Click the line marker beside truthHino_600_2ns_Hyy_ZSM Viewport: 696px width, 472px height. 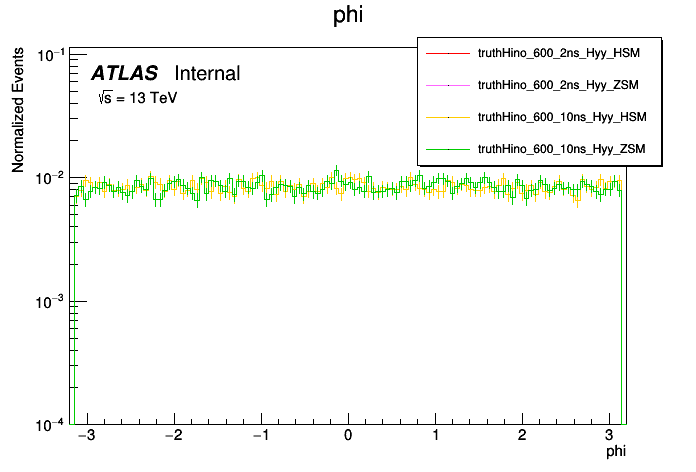(x=448, y=86)
